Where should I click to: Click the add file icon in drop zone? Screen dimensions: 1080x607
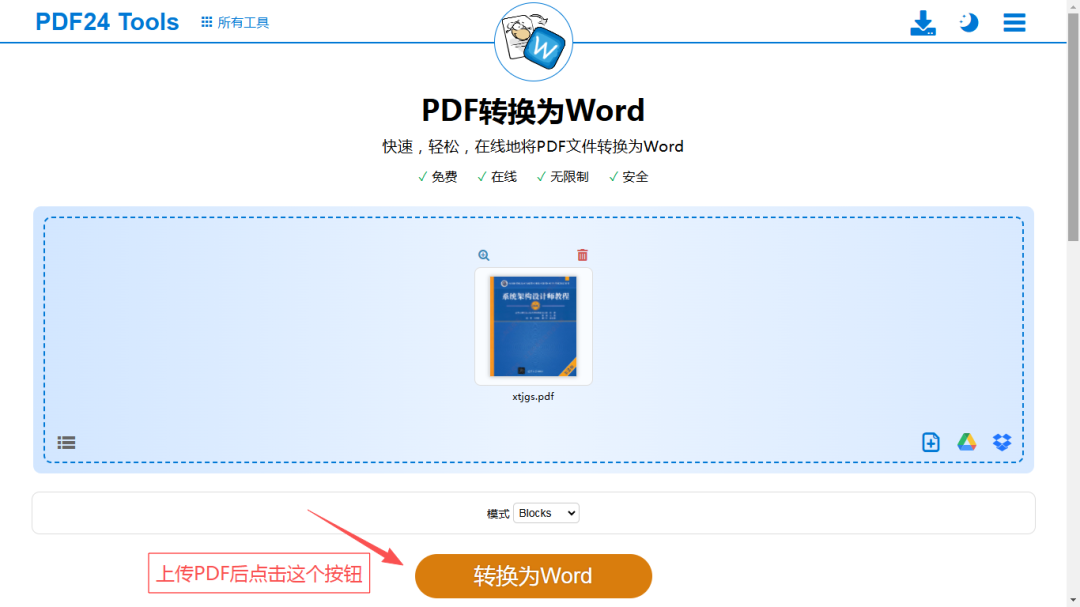(930, 442)
